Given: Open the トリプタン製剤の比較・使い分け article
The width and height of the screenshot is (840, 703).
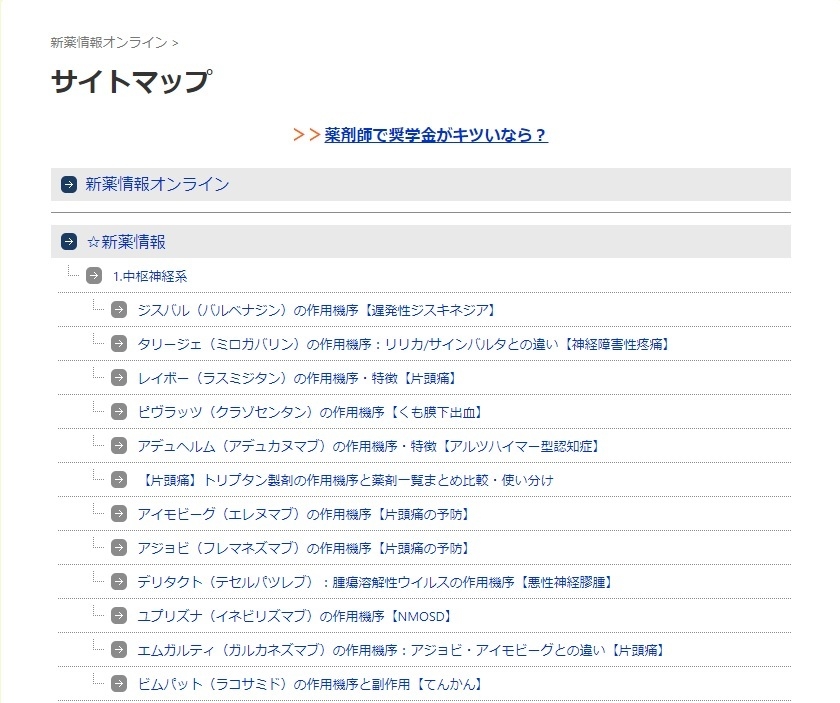Looking at the screenshot, I should (x=340, y=480).
